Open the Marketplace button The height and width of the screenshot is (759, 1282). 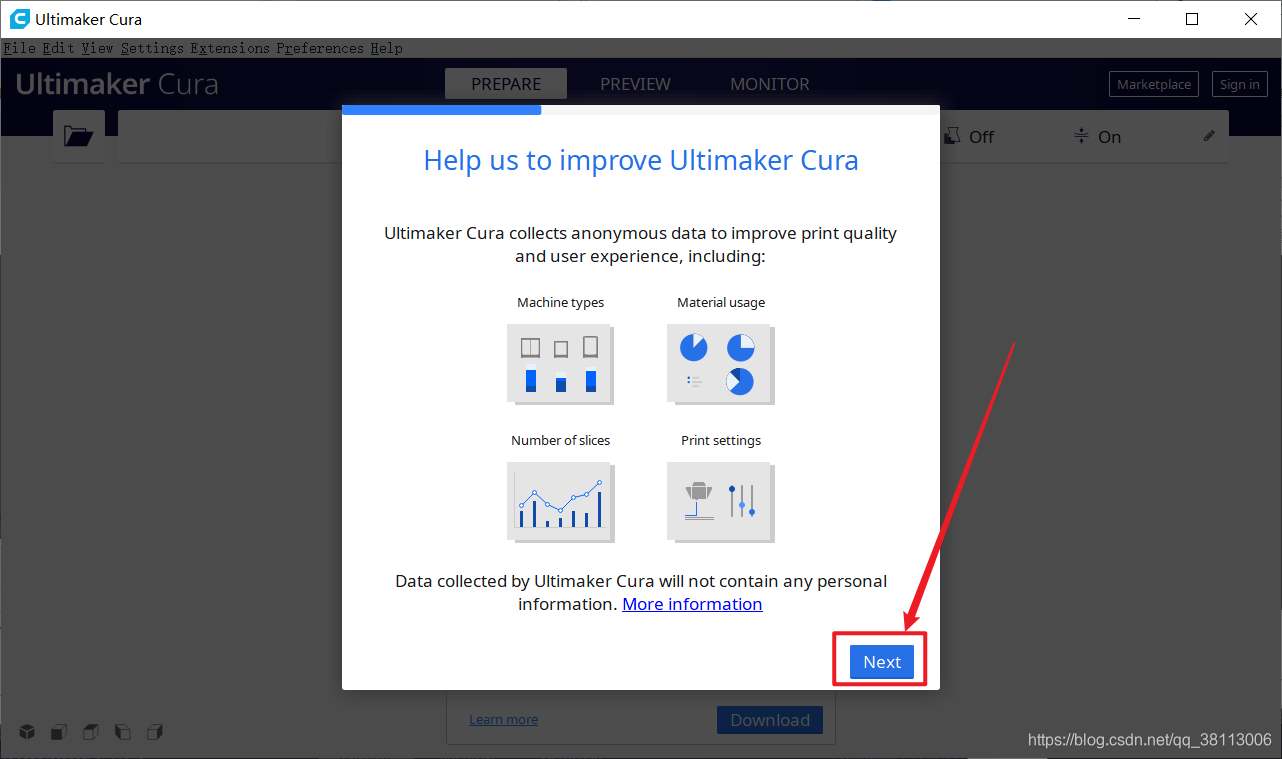coord(1154,84)
